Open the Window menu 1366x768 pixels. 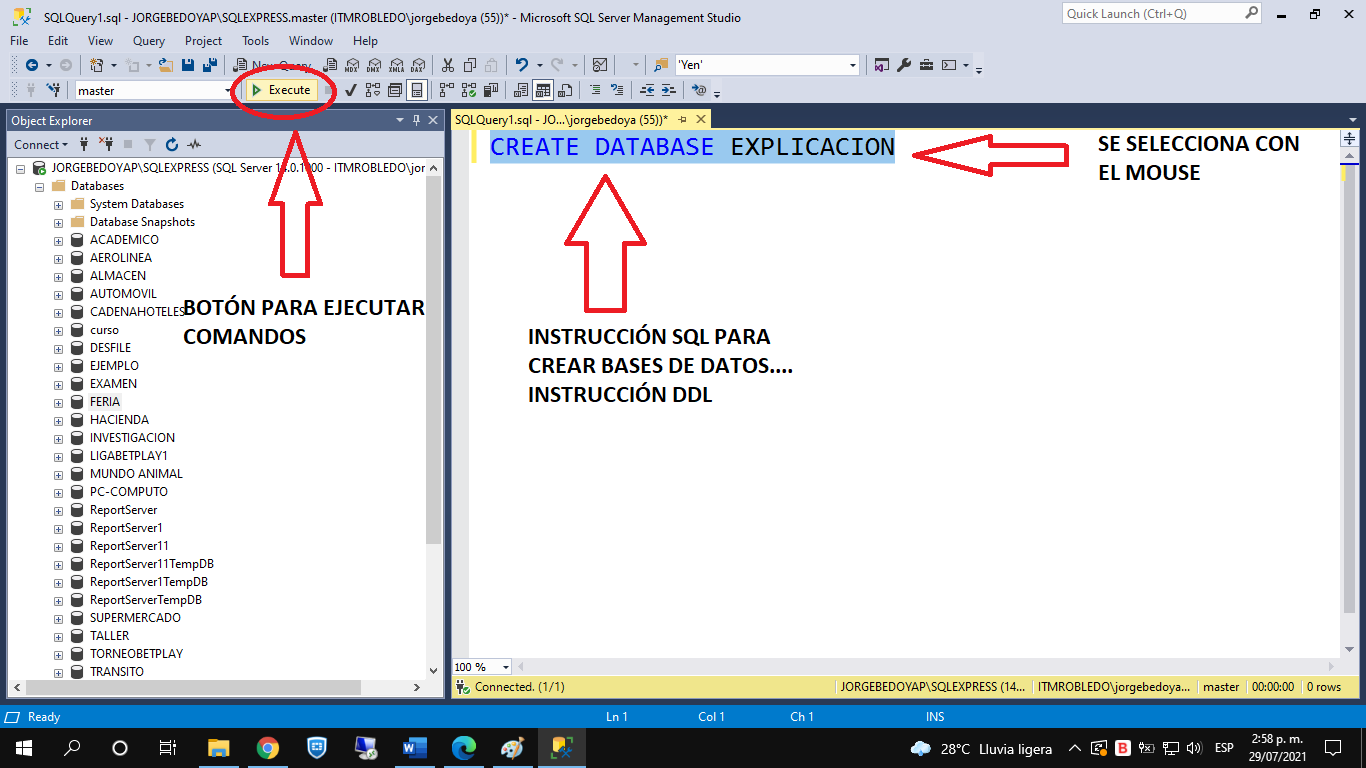tap(311, 41)
